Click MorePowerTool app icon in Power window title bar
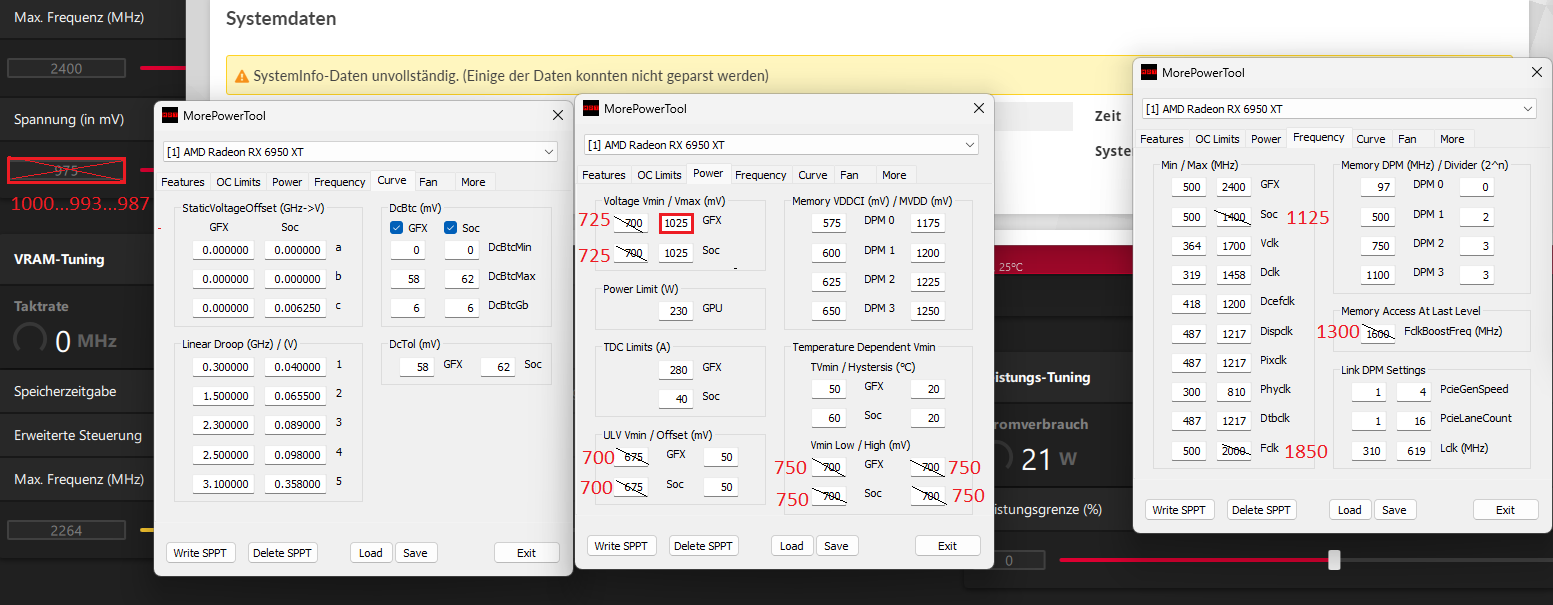Image resolution: width=1553 pixels, height=605 pixels. coord(591,108)
